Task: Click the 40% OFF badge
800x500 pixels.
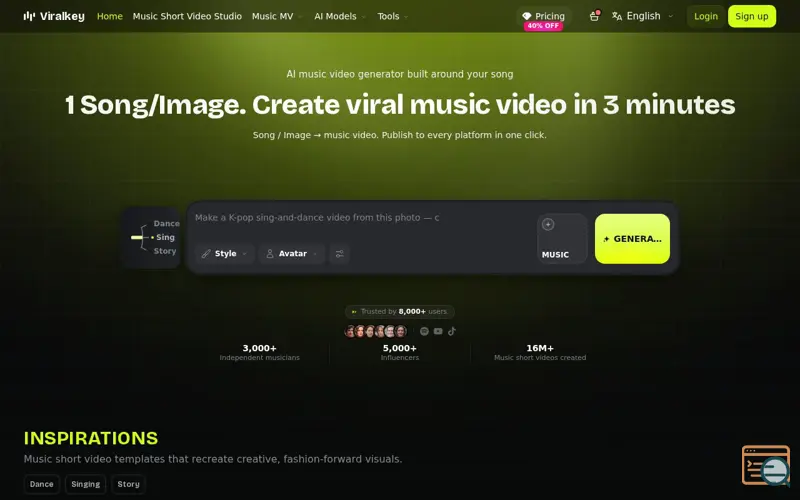Action: (543, 26)
